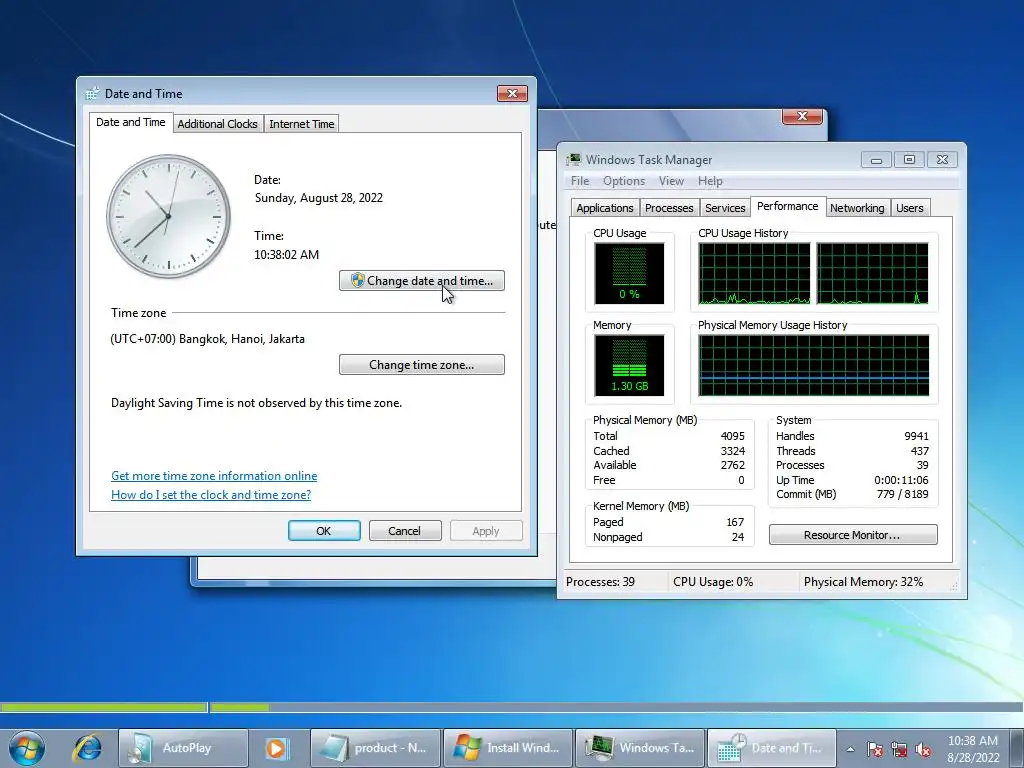Click the Total physical memory value 4095
The height and width of the screenshot is (768, 1024).
coord(733,436)
